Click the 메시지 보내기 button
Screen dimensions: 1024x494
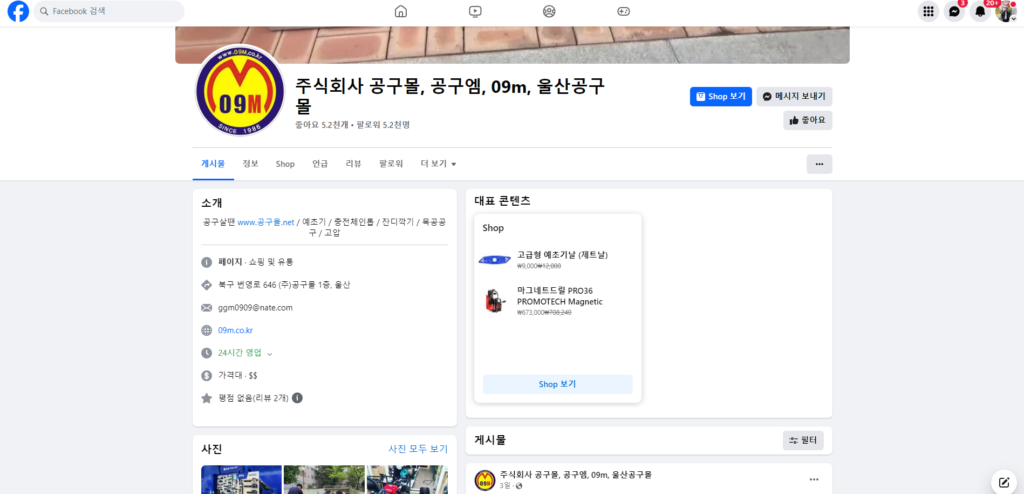tap(794, 97)
